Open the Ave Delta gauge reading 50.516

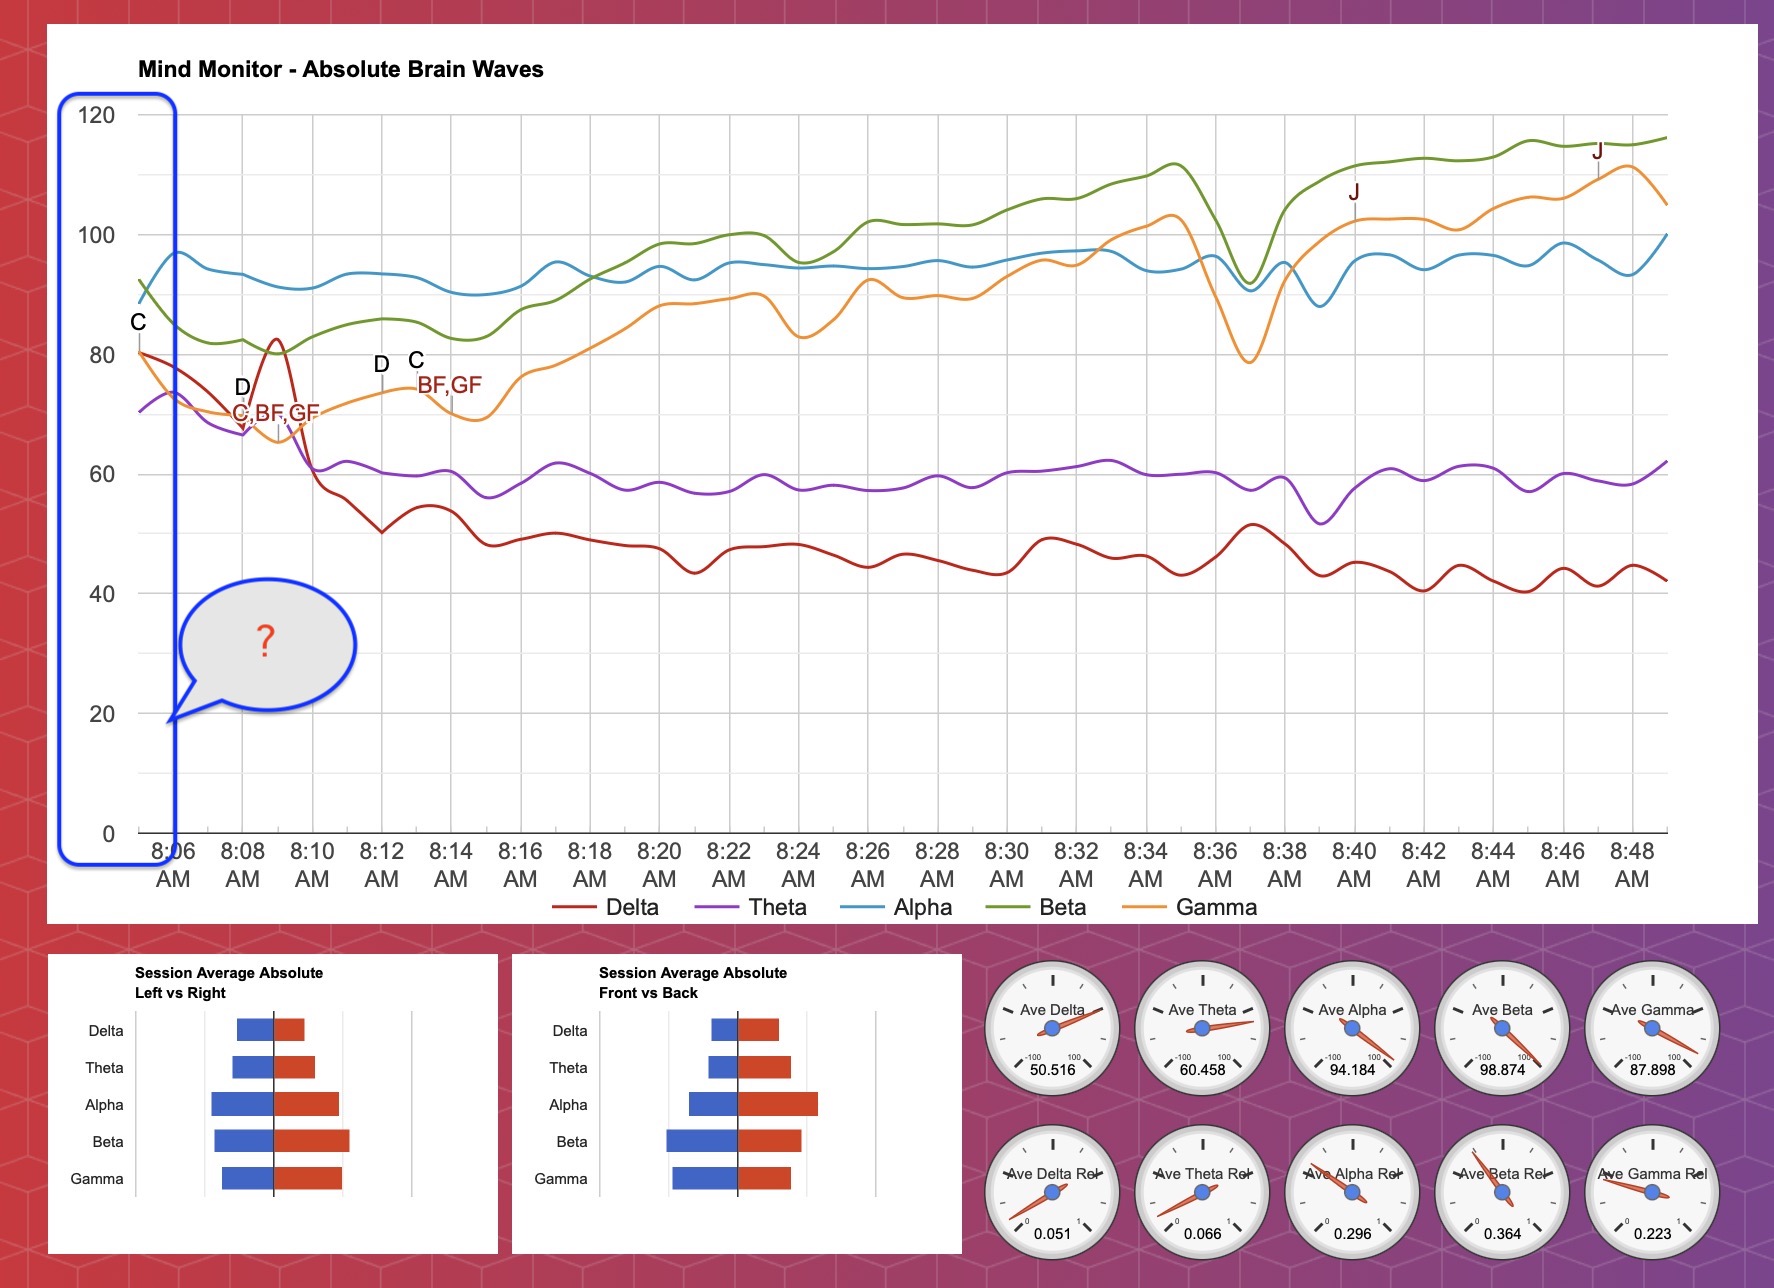[1052, 1029]
